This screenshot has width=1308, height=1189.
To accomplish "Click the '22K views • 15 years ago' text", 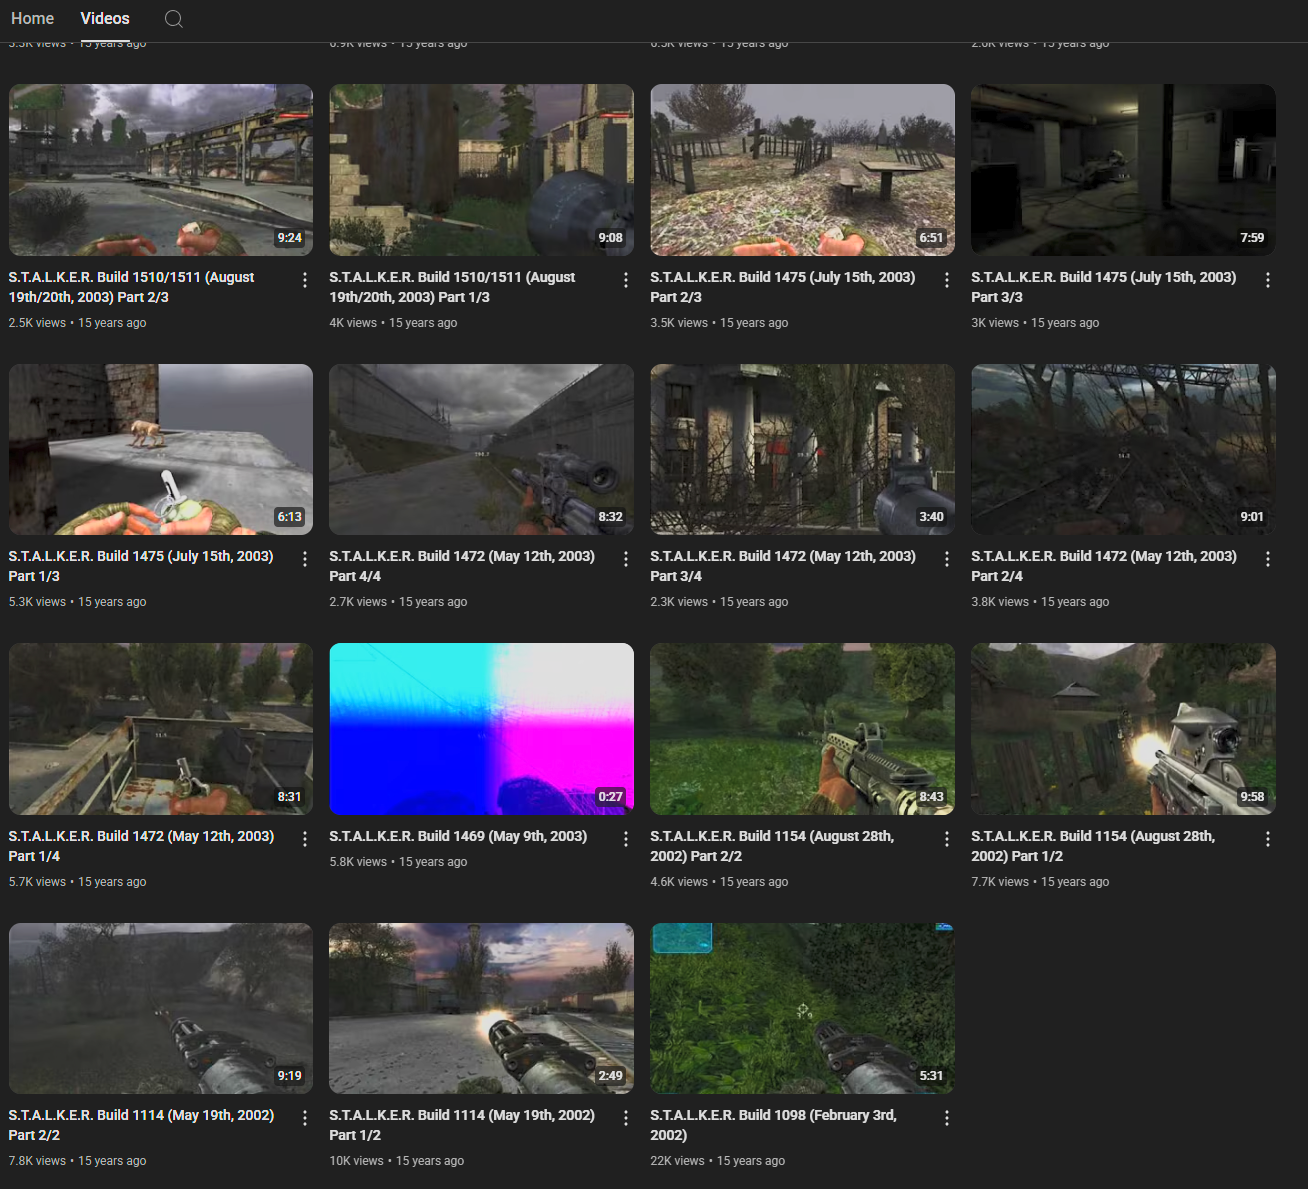I will click(x=718, y=1161).
